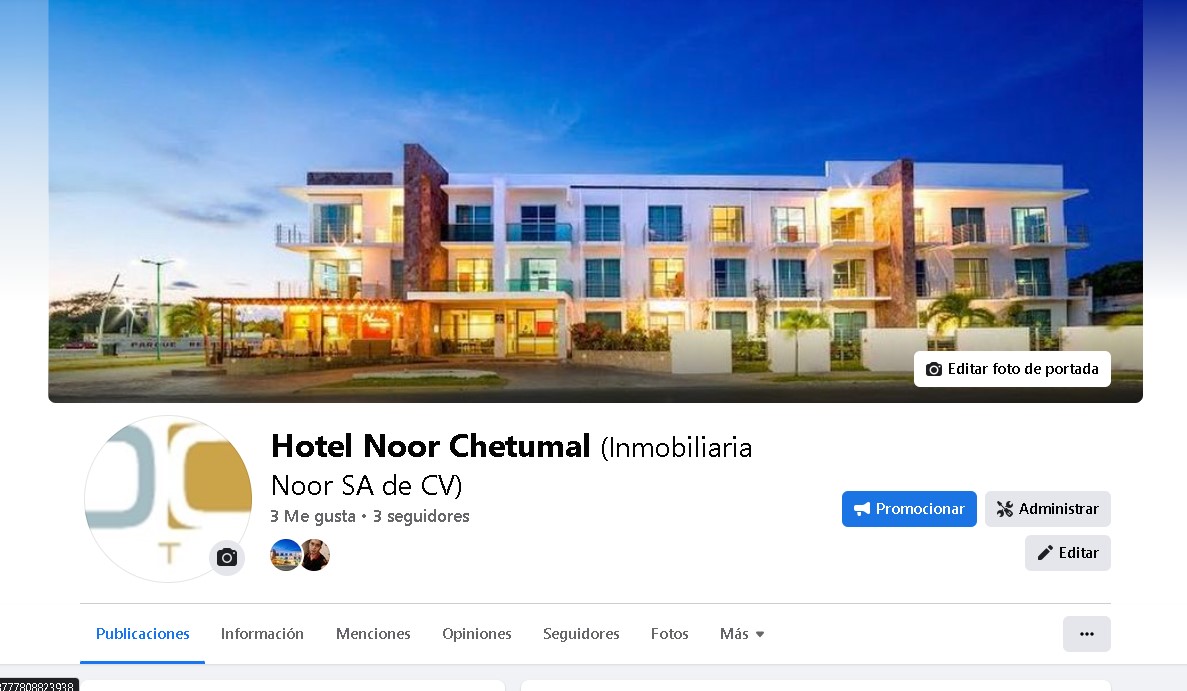Switch to the Información tab
The image size is (1187, 691).
point(262,634)
